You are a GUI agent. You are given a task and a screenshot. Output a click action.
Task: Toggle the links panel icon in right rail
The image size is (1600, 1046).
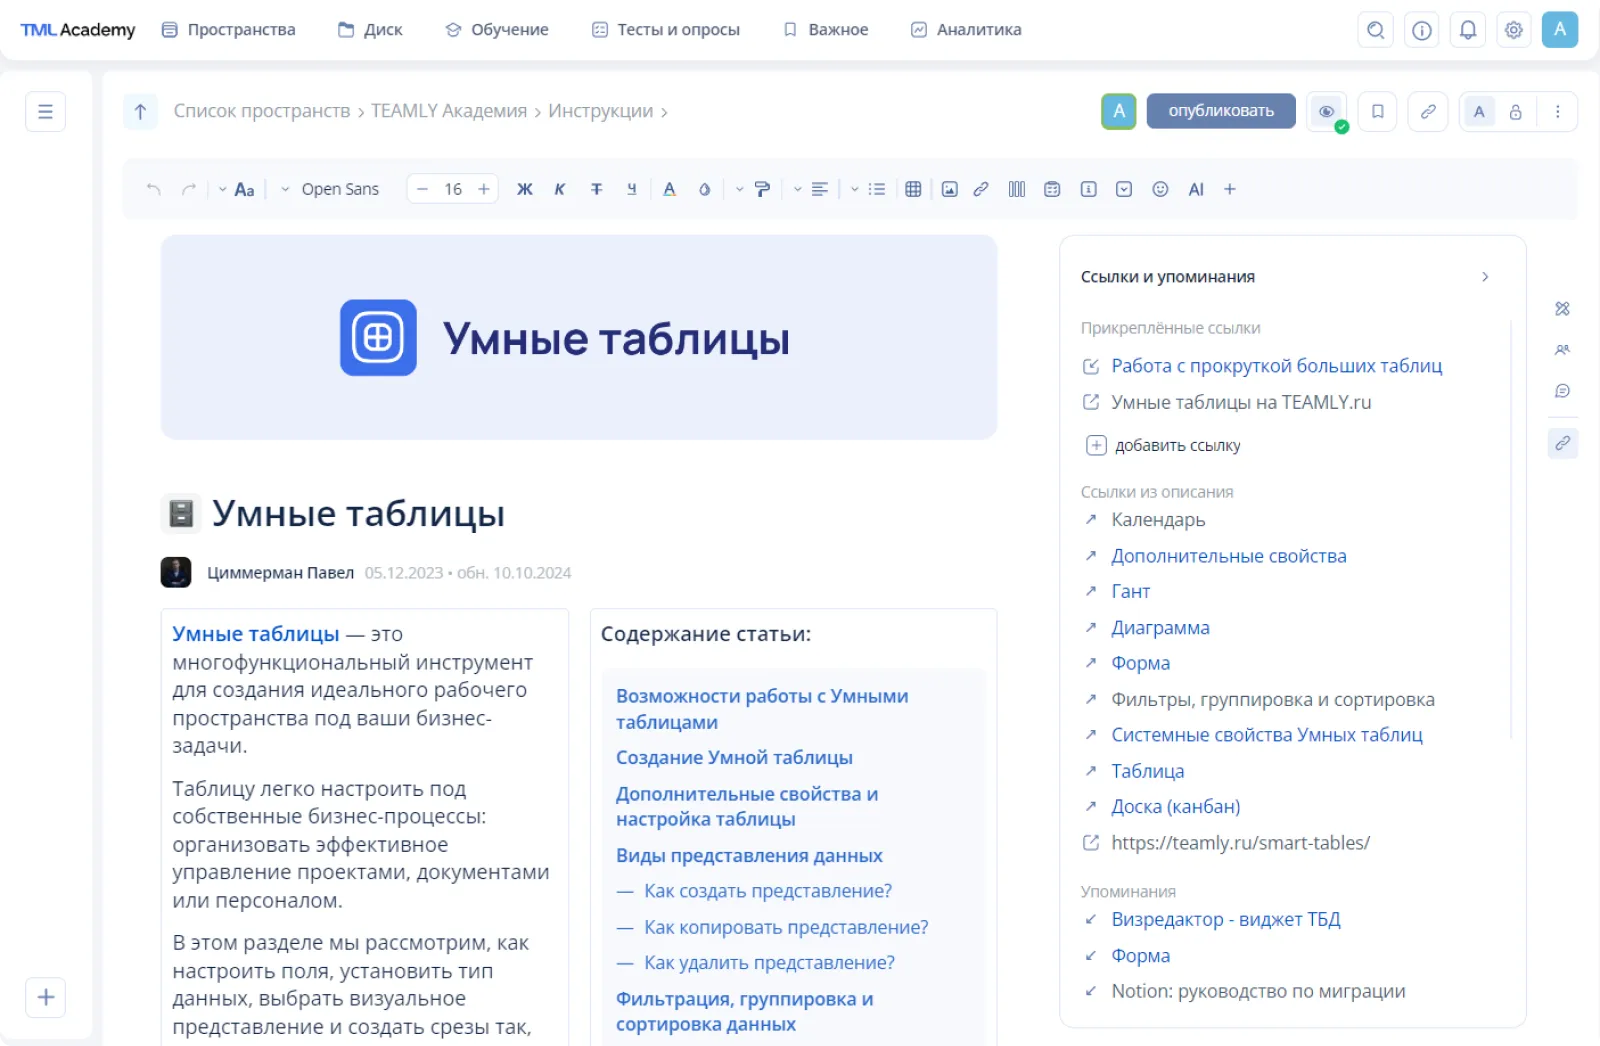[x=1562, y=443]
